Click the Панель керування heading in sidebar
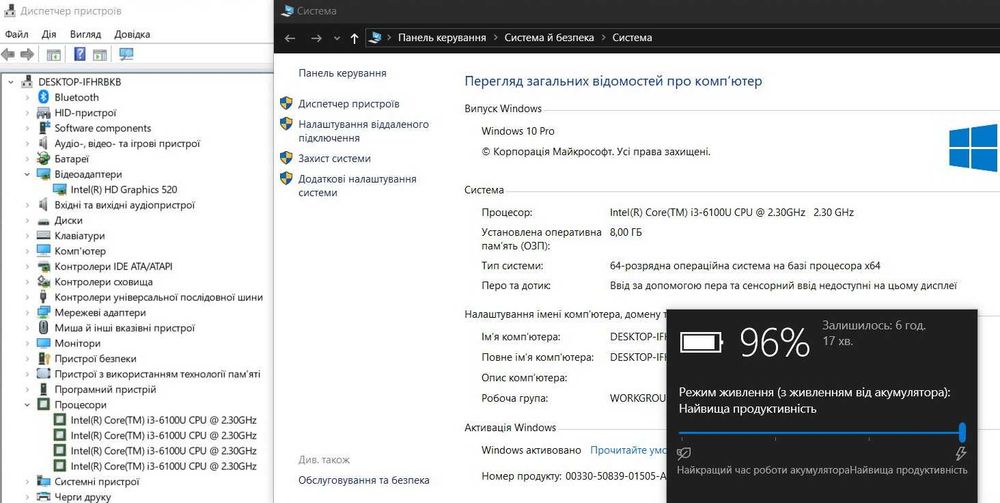 [x=342, y=73]
